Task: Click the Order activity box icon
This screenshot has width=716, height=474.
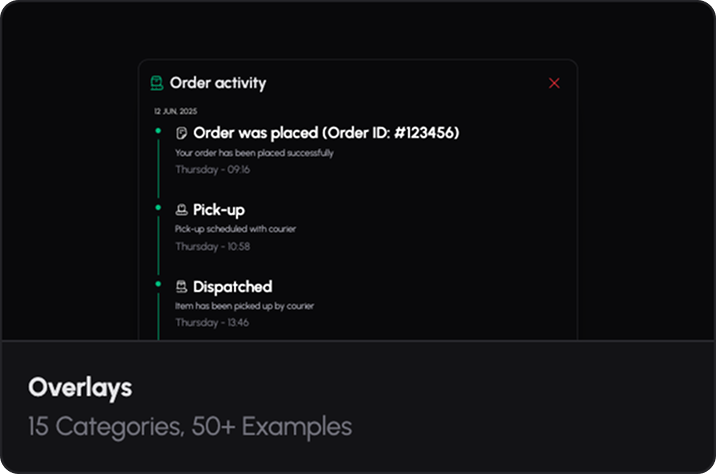Action: pyautogui.click(x=156, y=83)
